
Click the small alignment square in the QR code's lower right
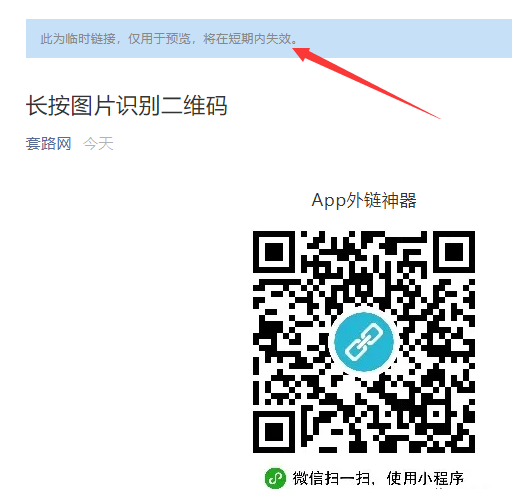[x=436, y=414]
